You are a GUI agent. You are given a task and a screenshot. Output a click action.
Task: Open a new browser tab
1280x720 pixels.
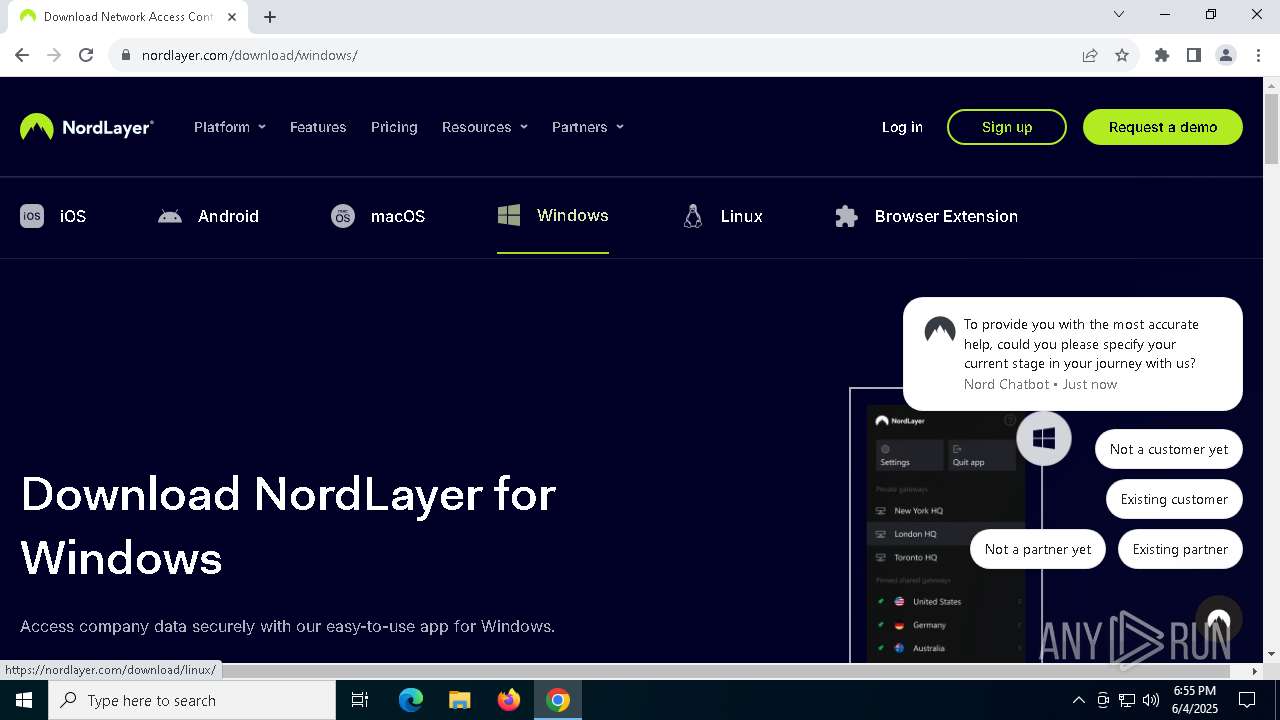click(270, 16)
